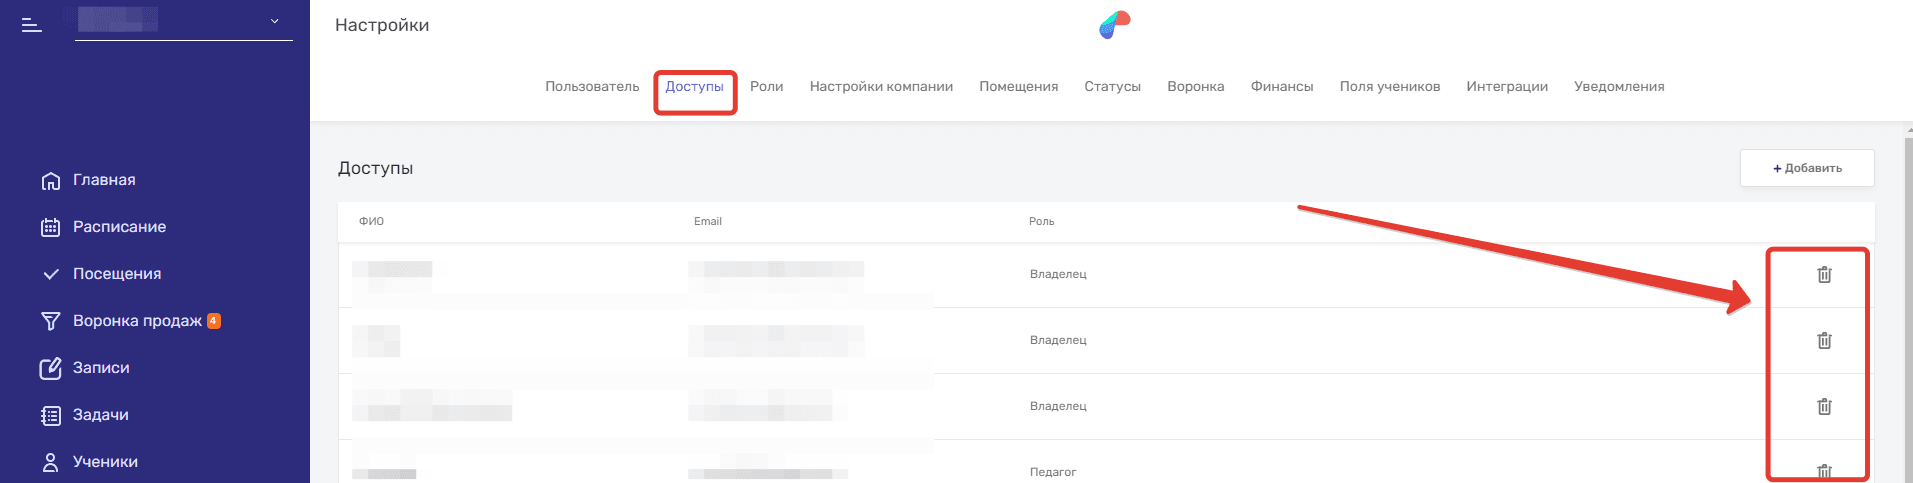Open Расписание calendar icon in sidebar
This screenshot has width=1913, height=483.
tap(51, 227)
